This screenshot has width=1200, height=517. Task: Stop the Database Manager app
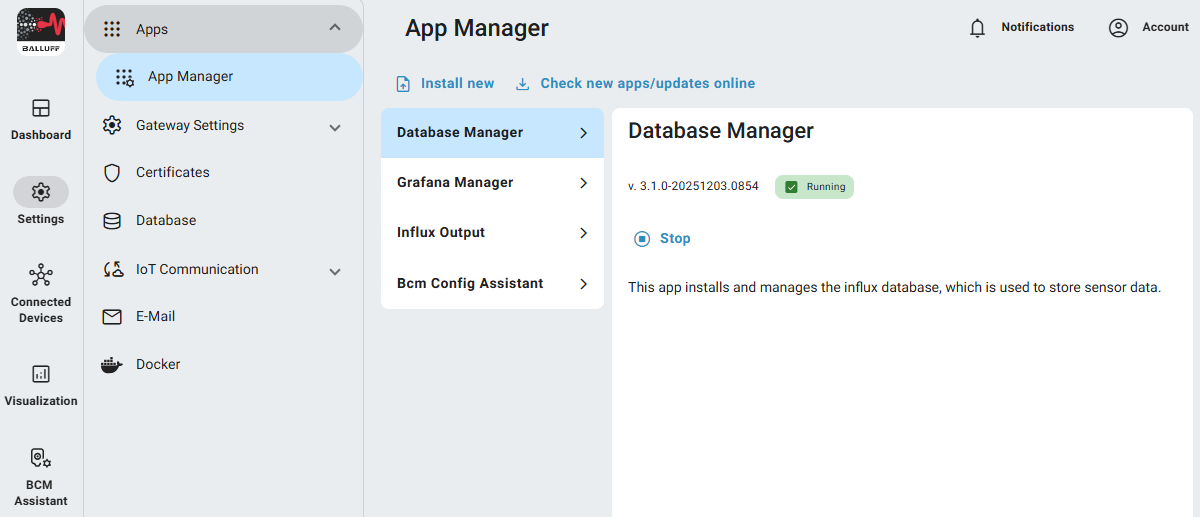pyautogui.click(x=663, y=239)
